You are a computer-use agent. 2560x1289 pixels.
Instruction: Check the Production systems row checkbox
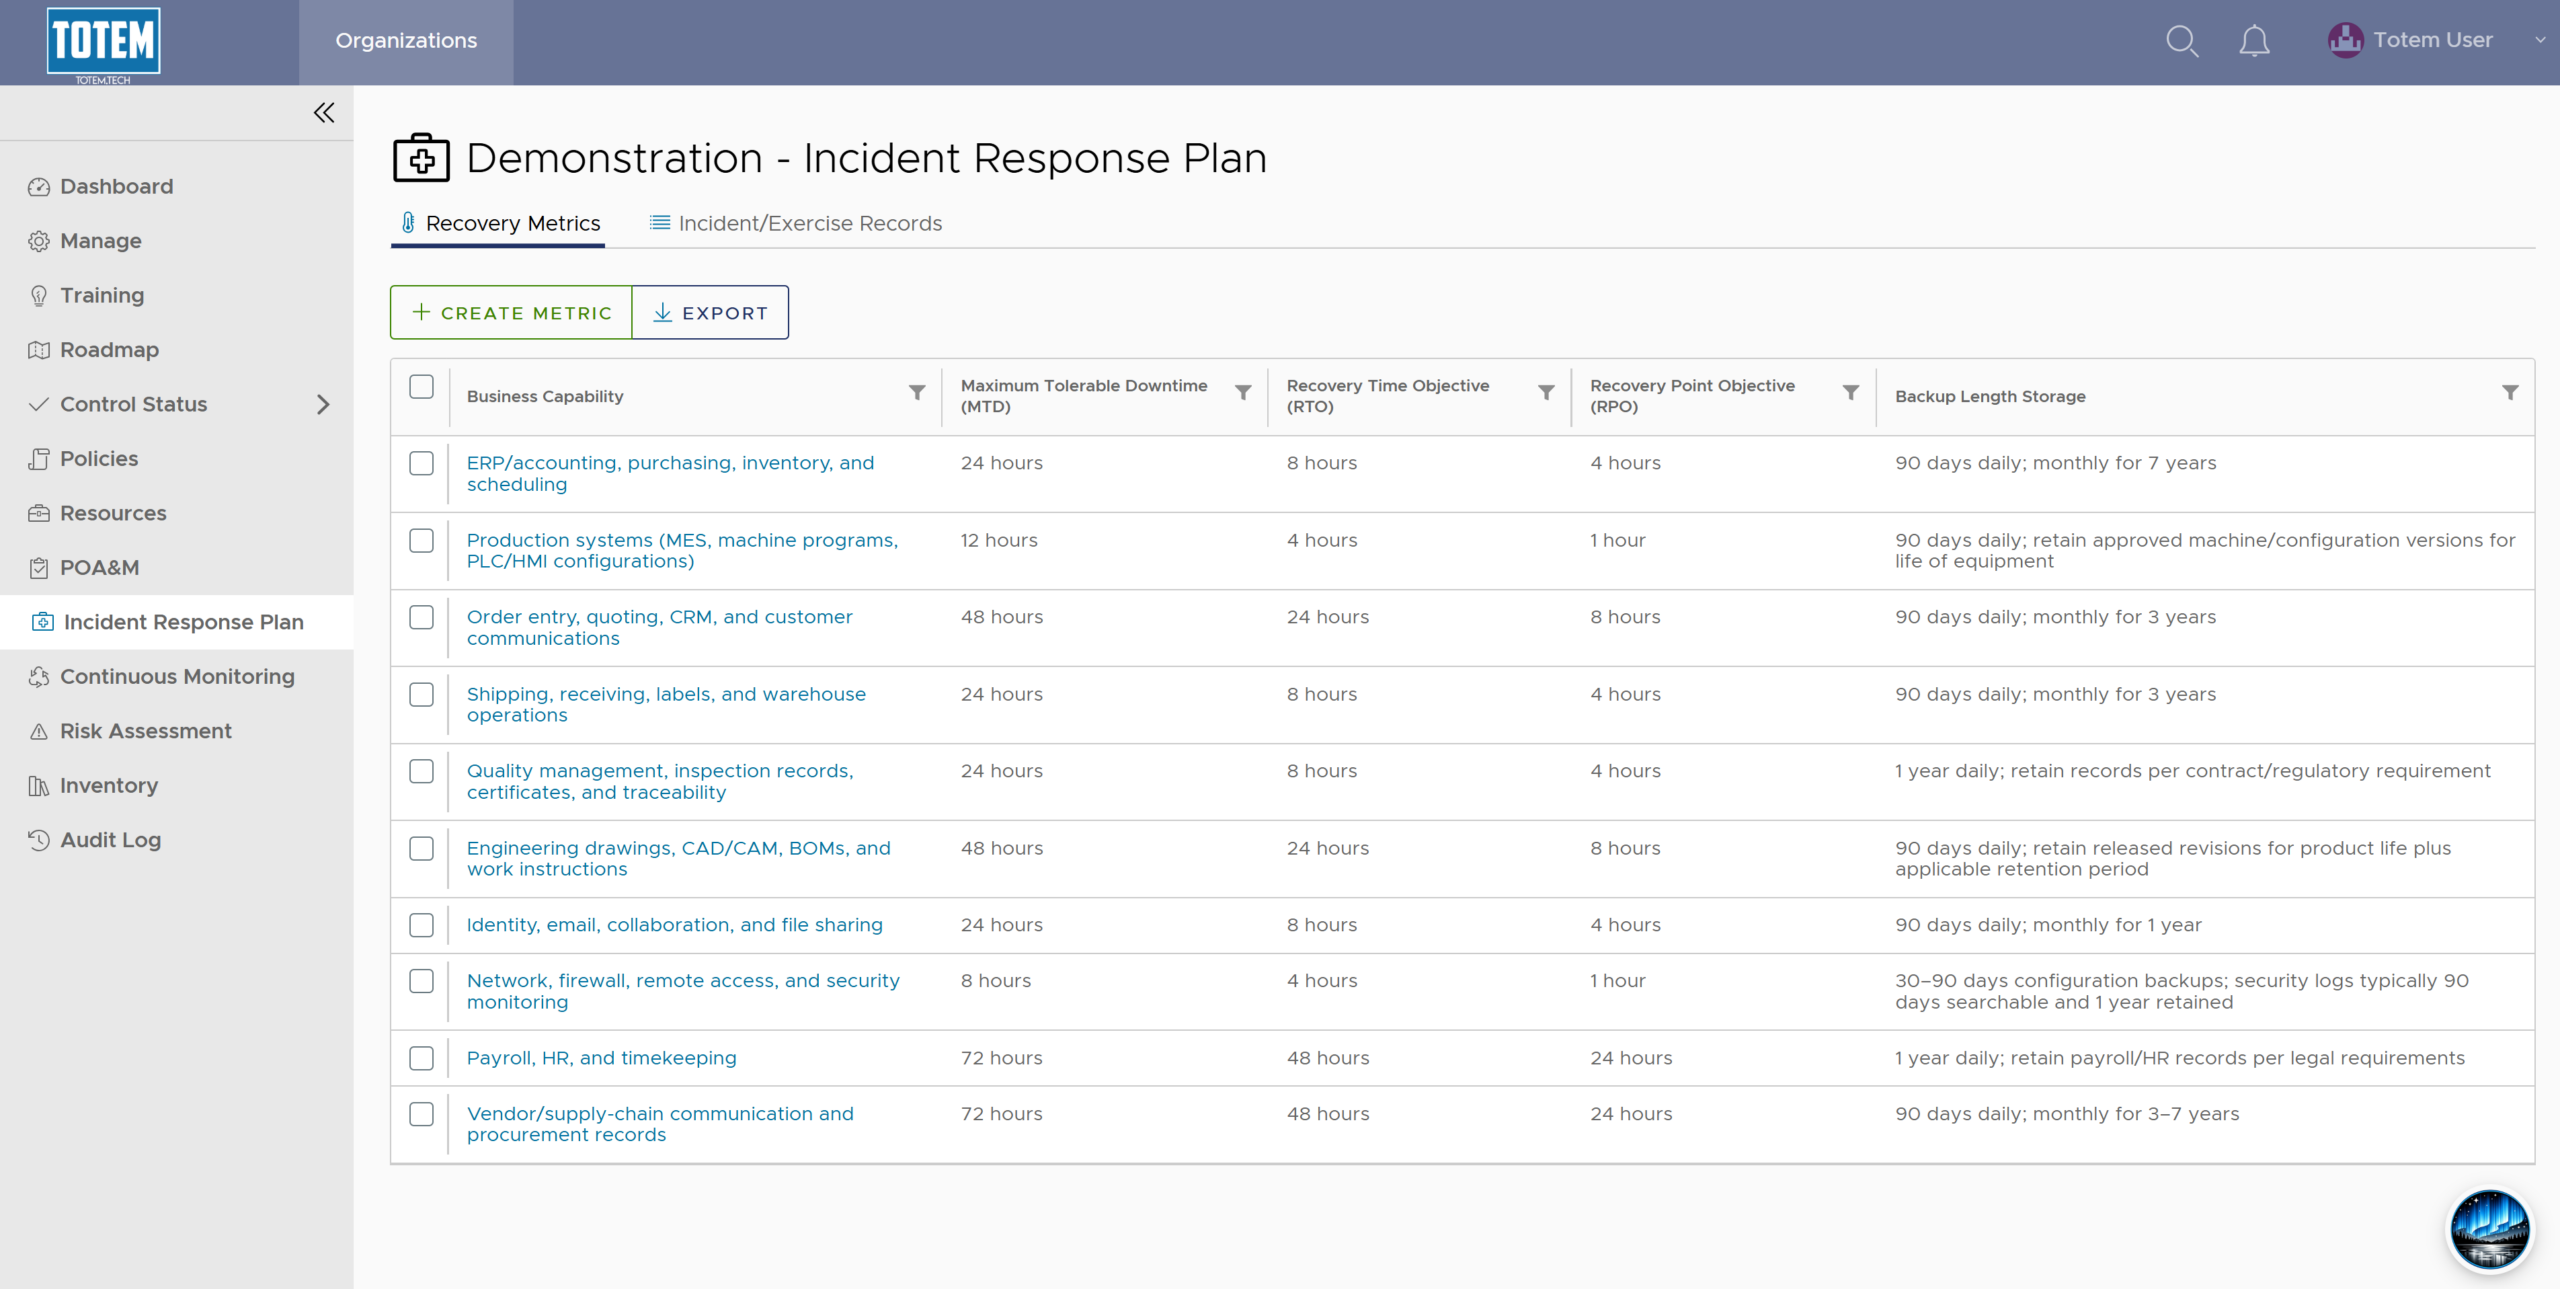pyautogui.click(x=421, y=540)
